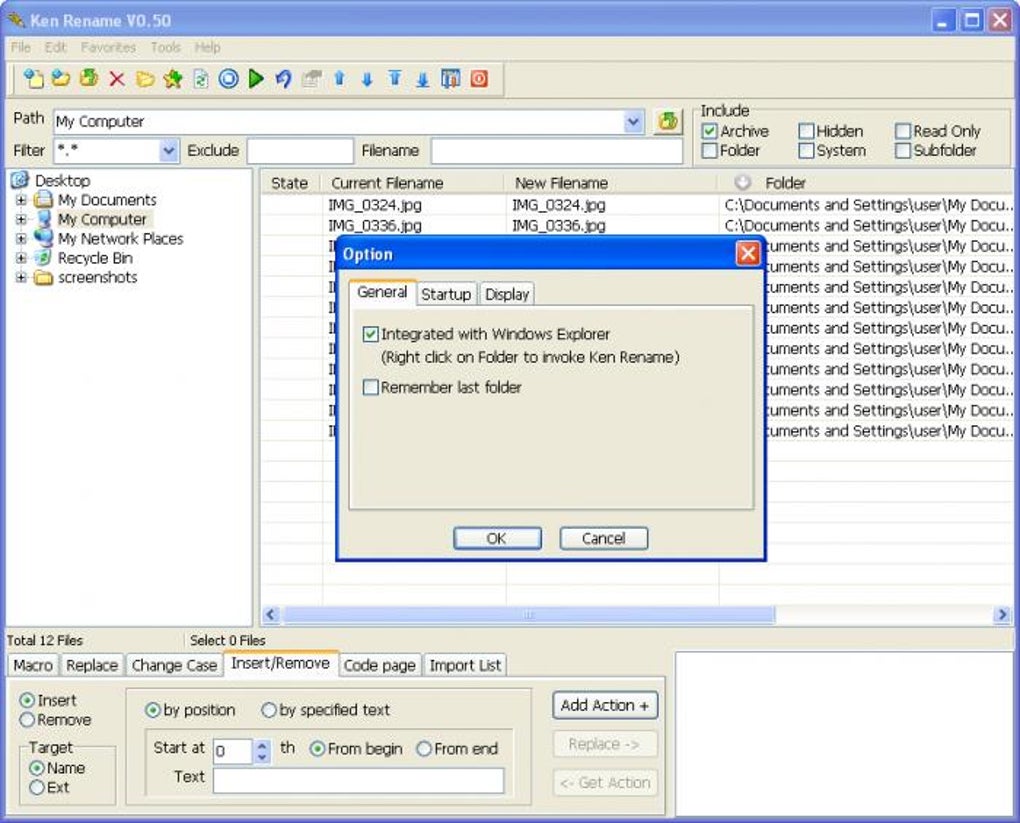The image size is (1020, 823).
Task: Open the Import List tab
Action: click(465, 666)
